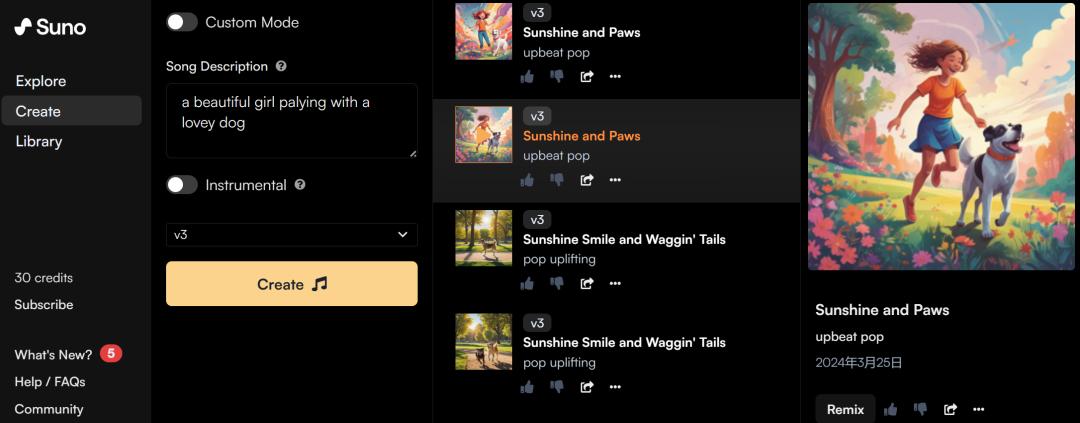This screenshot has width=1080, height=423.
Task: Like the highlighted Sunshine and Paws song
Action: tap(527, 180)
